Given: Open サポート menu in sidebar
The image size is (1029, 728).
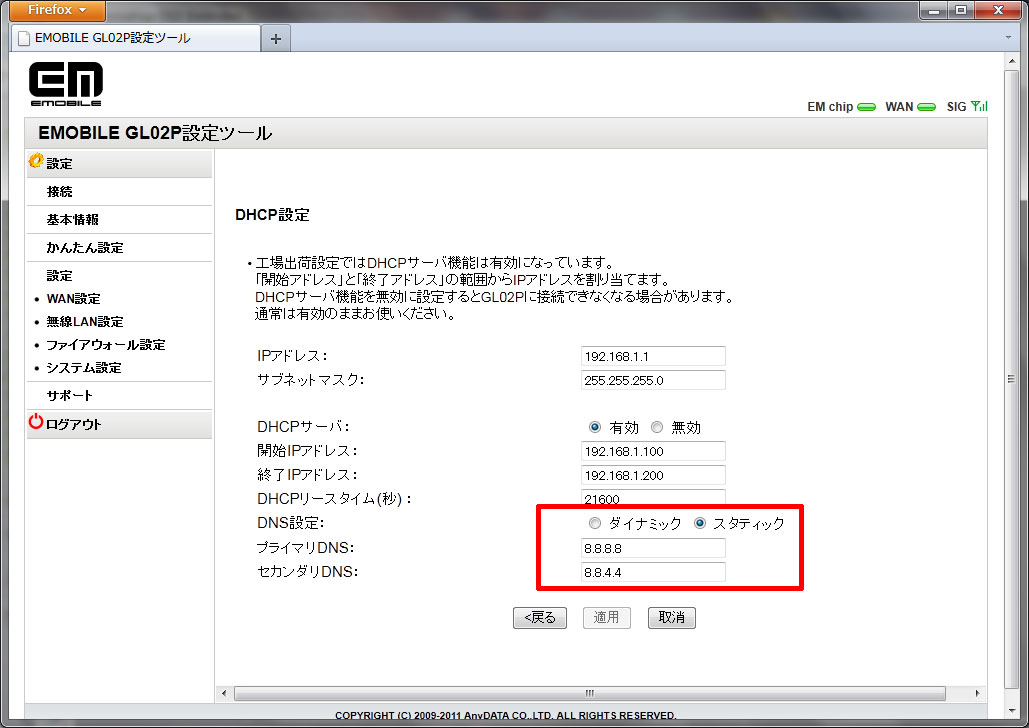Looking at the screenshot, I should [119, 396].
